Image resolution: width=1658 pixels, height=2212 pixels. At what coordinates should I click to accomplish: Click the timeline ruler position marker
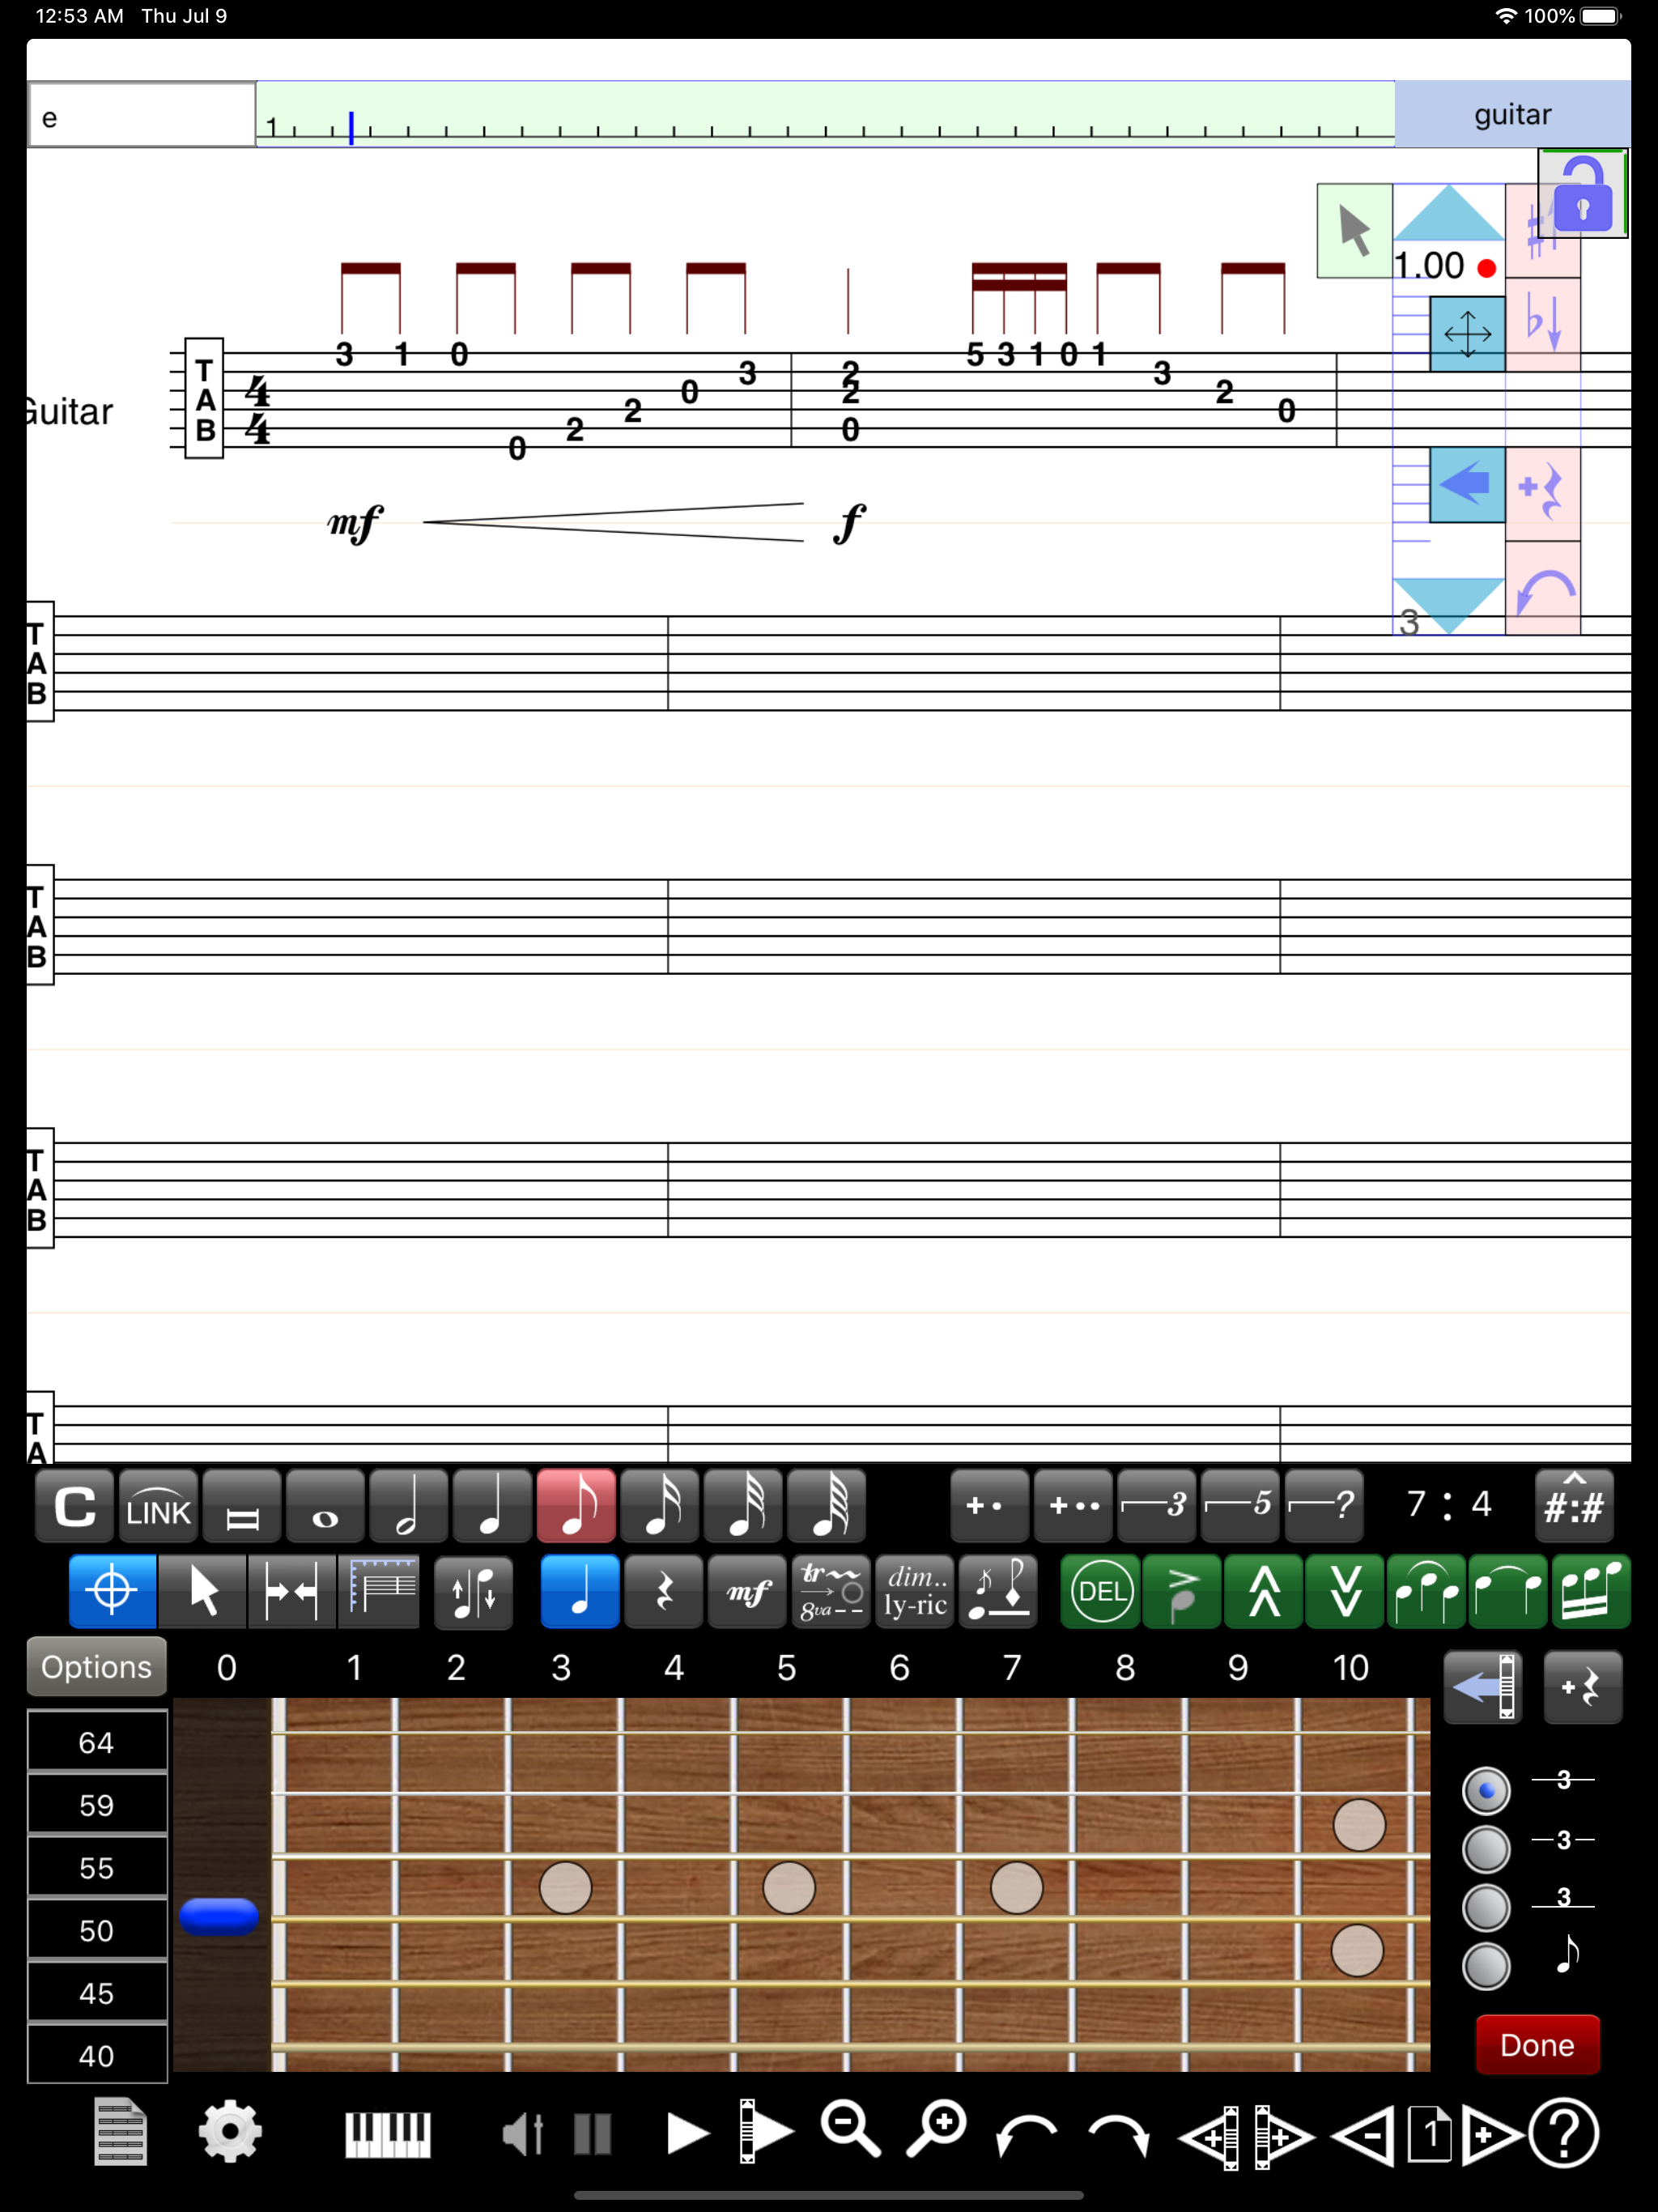(x=351, y=127)
